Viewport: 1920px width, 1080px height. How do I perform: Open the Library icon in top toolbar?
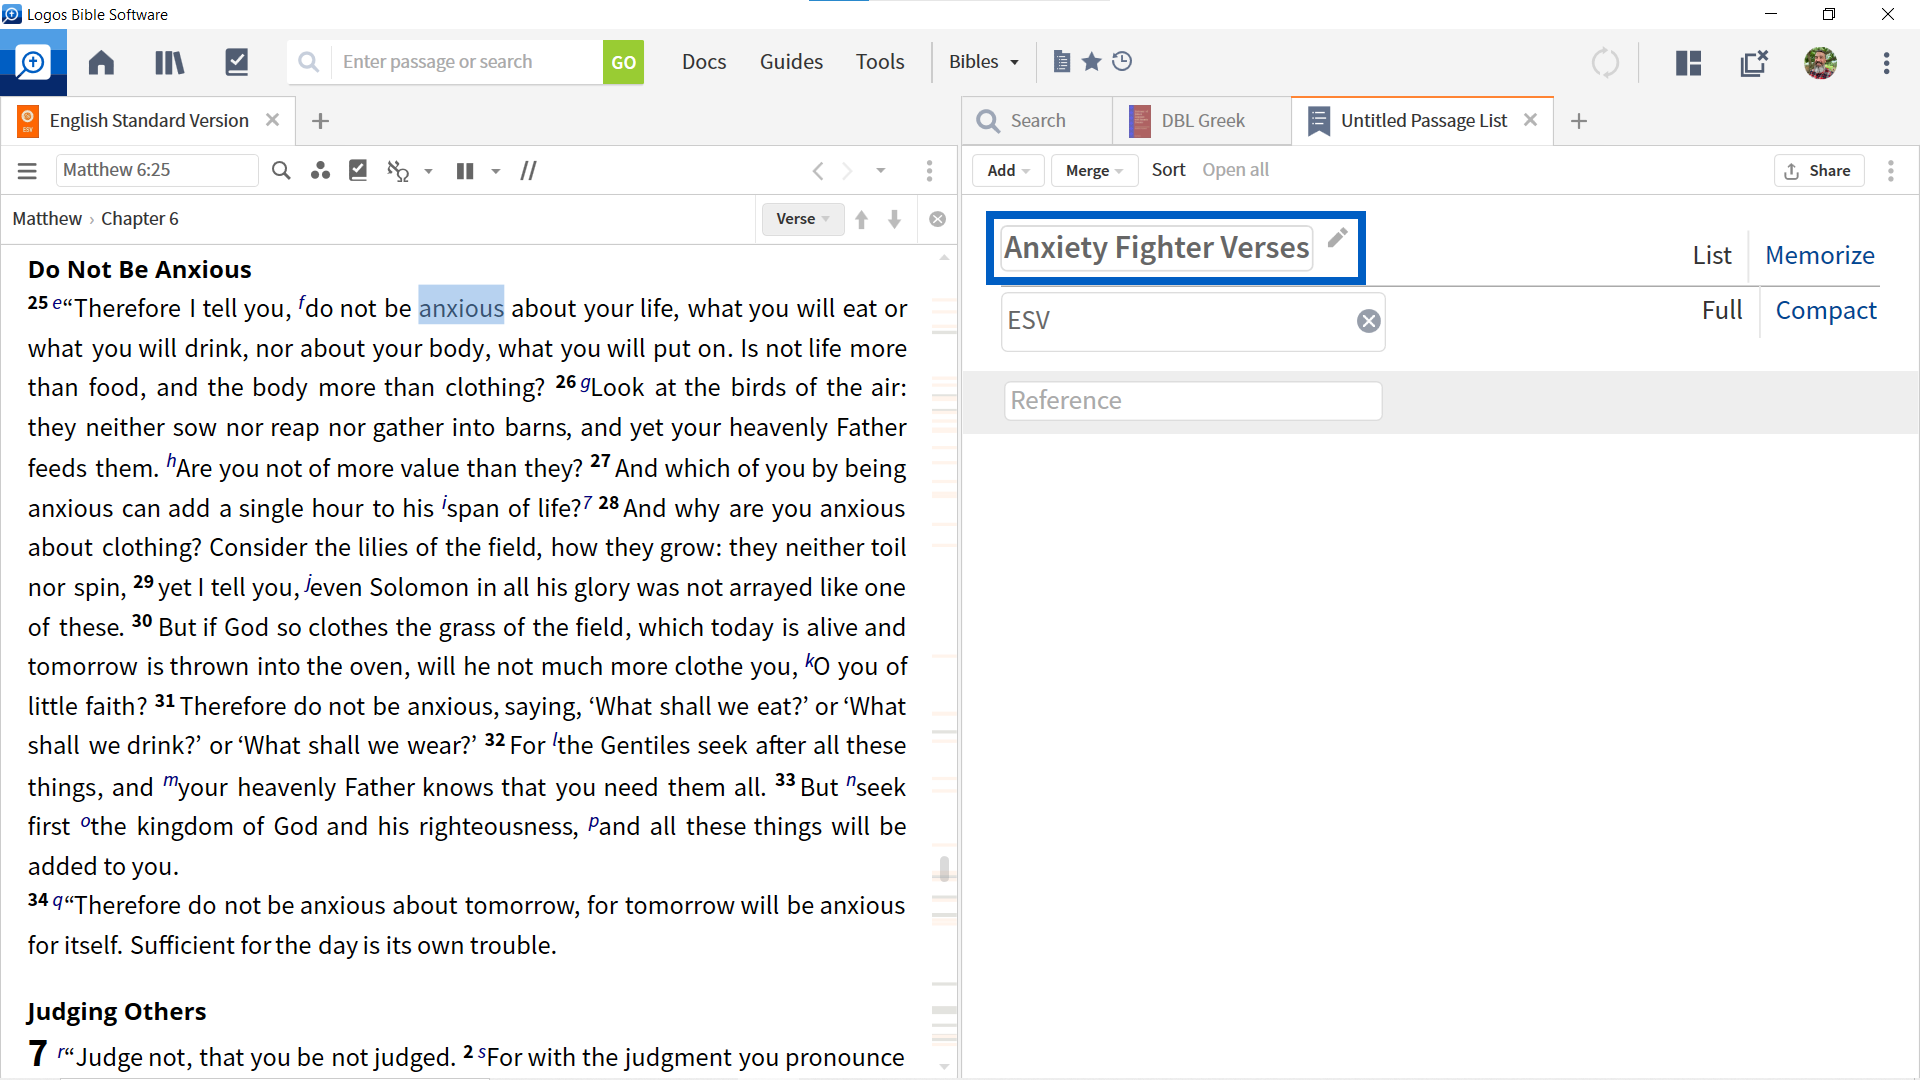coord(169,62)
